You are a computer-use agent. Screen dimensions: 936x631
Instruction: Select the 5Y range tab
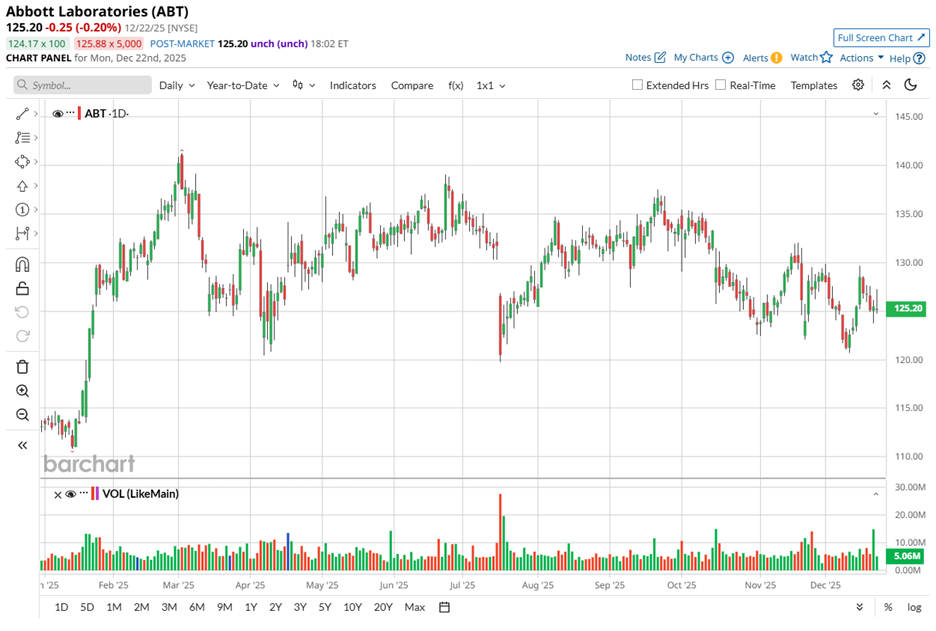click(x=325, y=607)
